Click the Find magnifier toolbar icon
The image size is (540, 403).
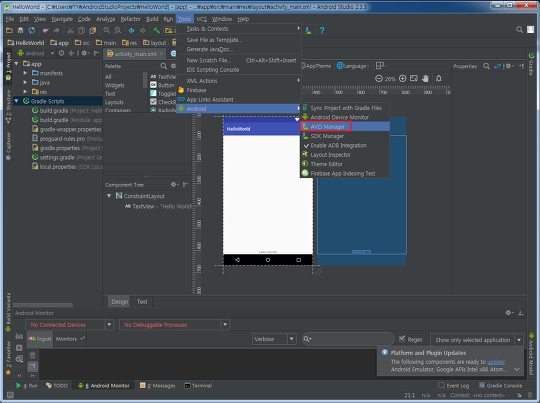click(x=107, y=30)
